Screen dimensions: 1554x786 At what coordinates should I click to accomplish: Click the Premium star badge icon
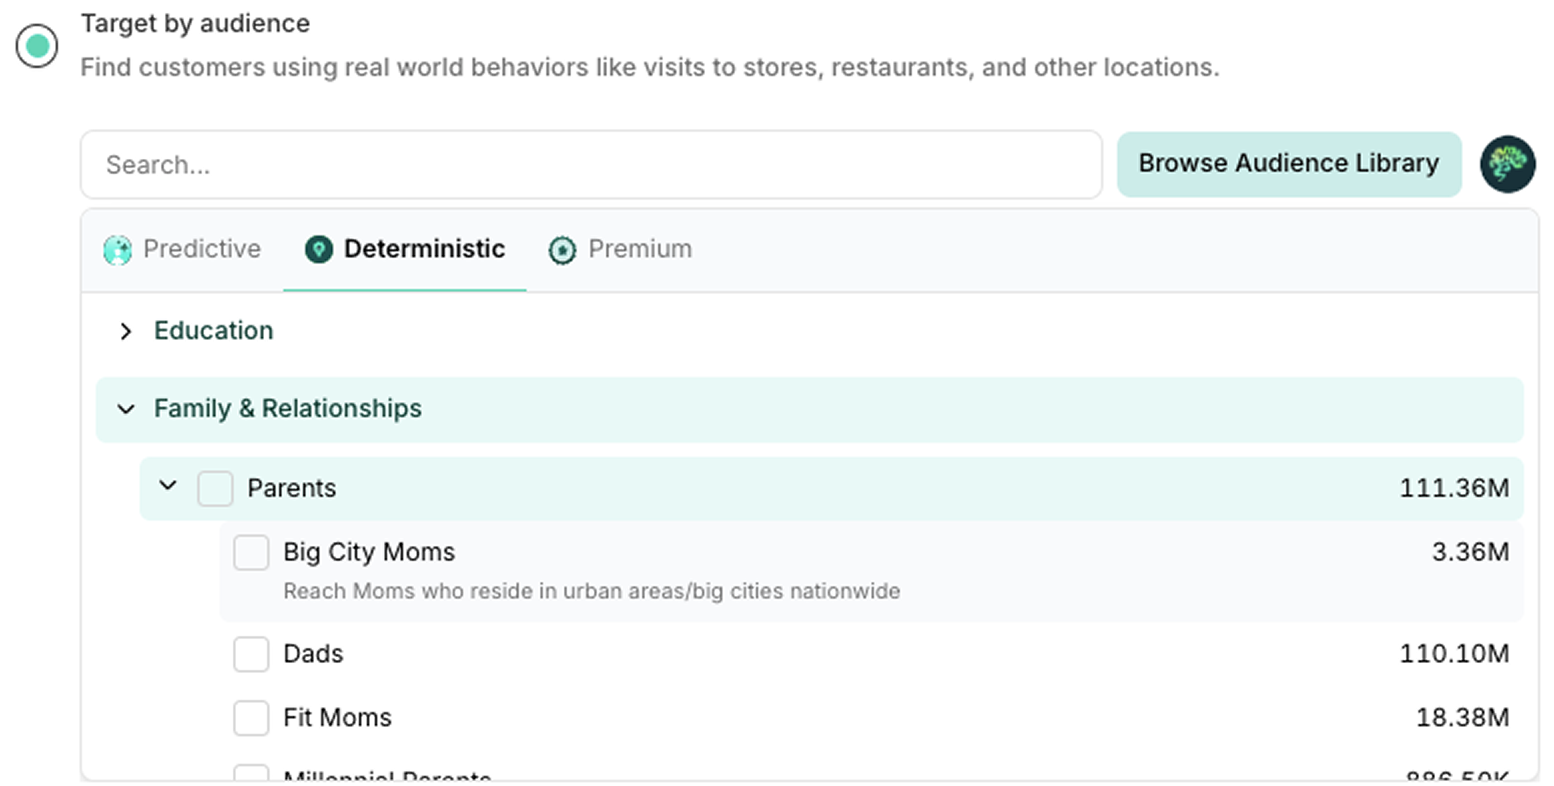click(x=563, y=250)
